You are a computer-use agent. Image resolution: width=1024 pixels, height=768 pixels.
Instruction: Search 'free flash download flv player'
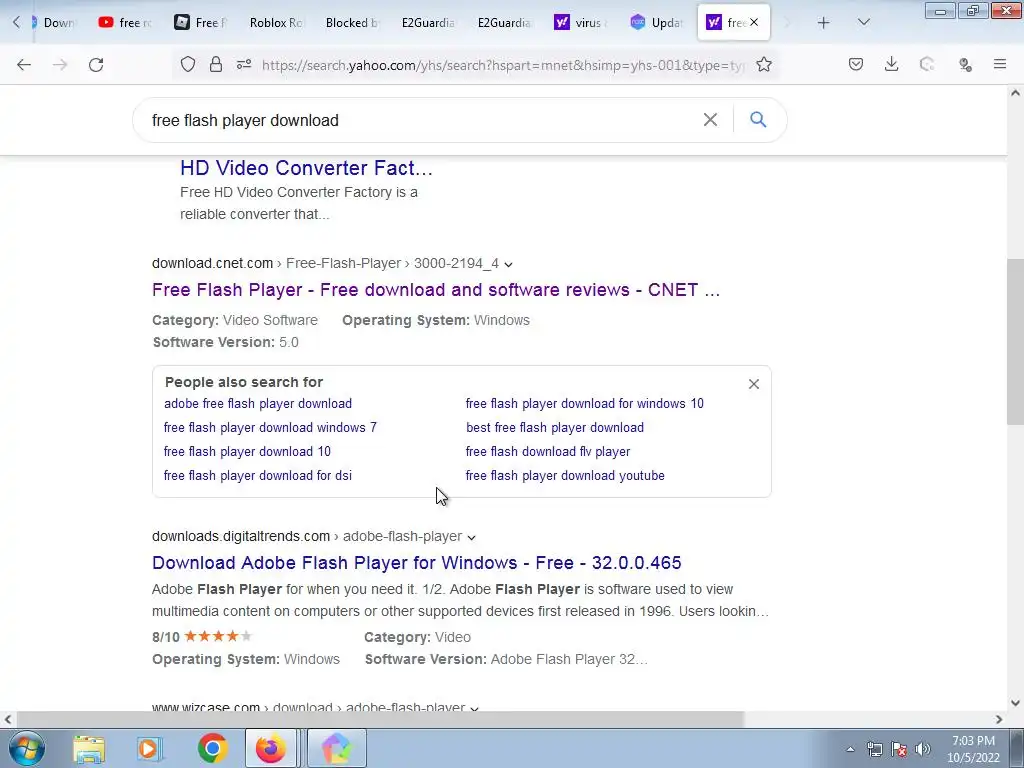pyautogui.click(x=548, y=451)
